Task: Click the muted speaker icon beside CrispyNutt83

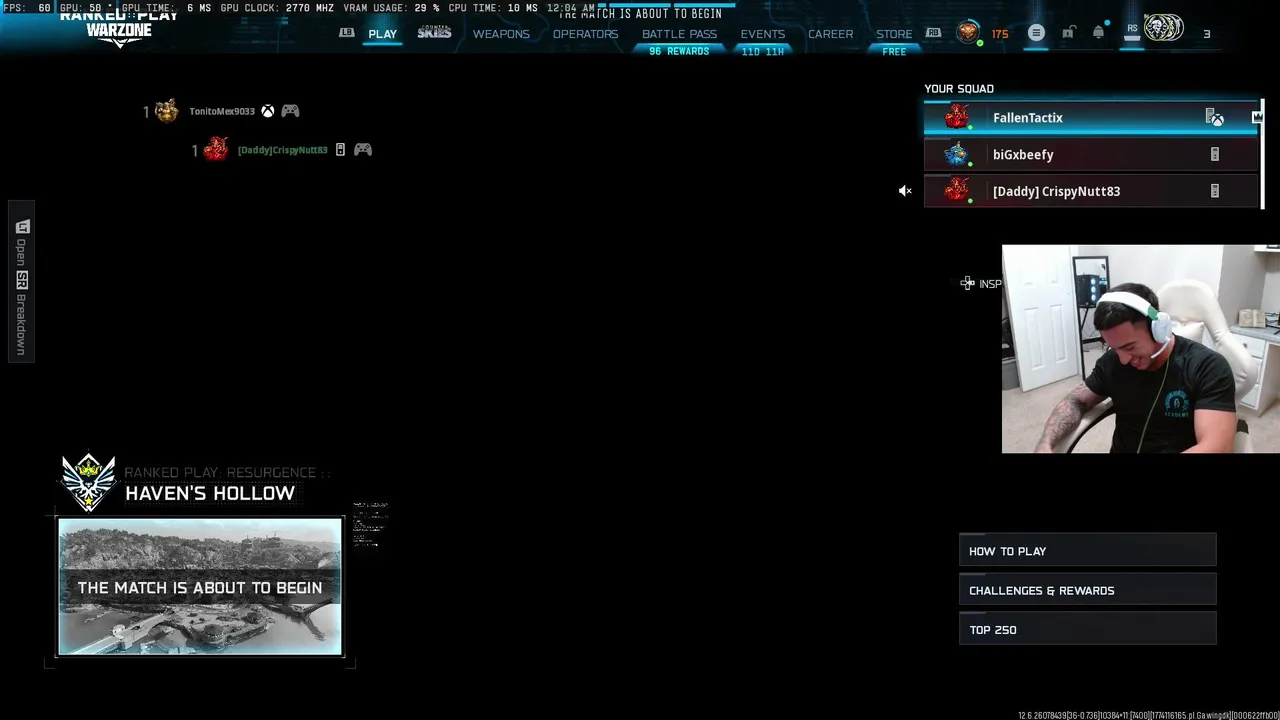Action: [905, 191]
